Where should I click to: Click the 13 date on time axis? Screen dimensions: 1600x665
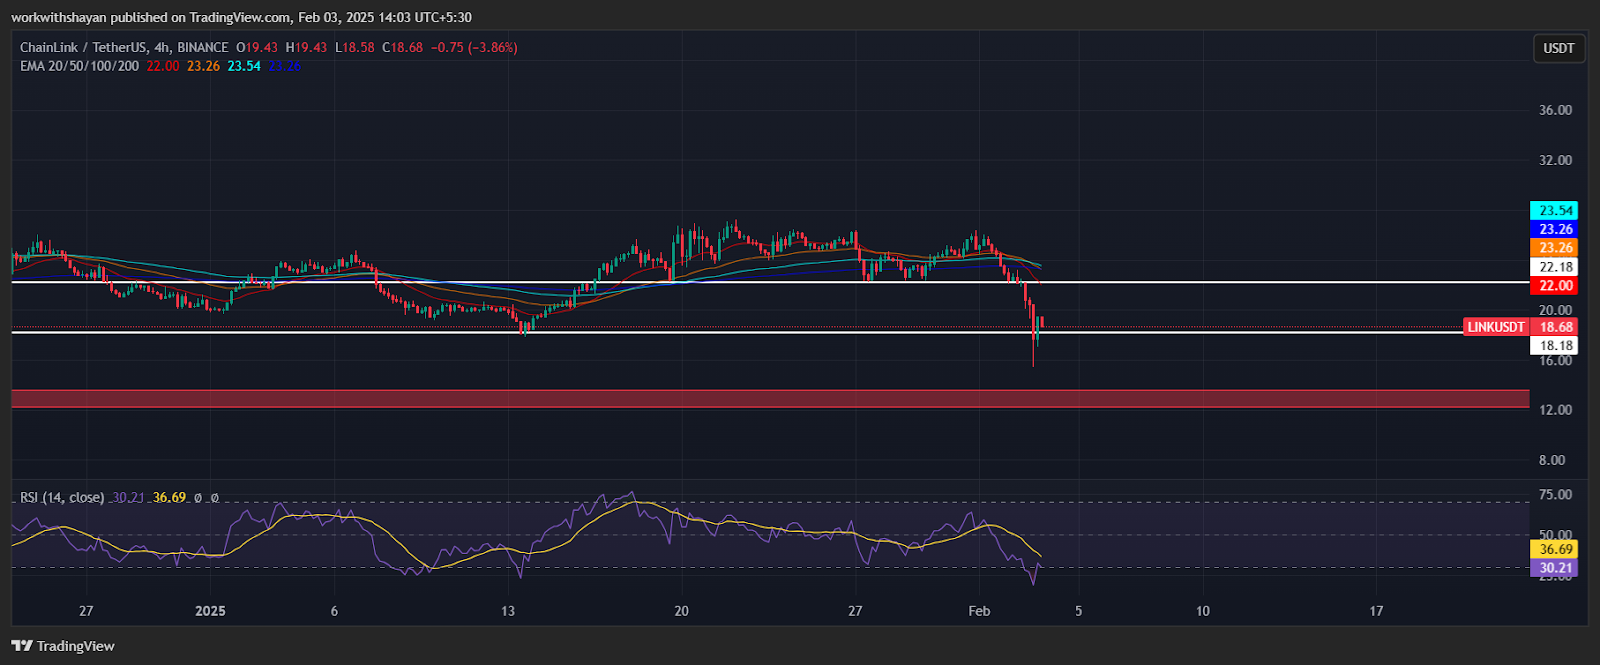(x=508, y=611)
